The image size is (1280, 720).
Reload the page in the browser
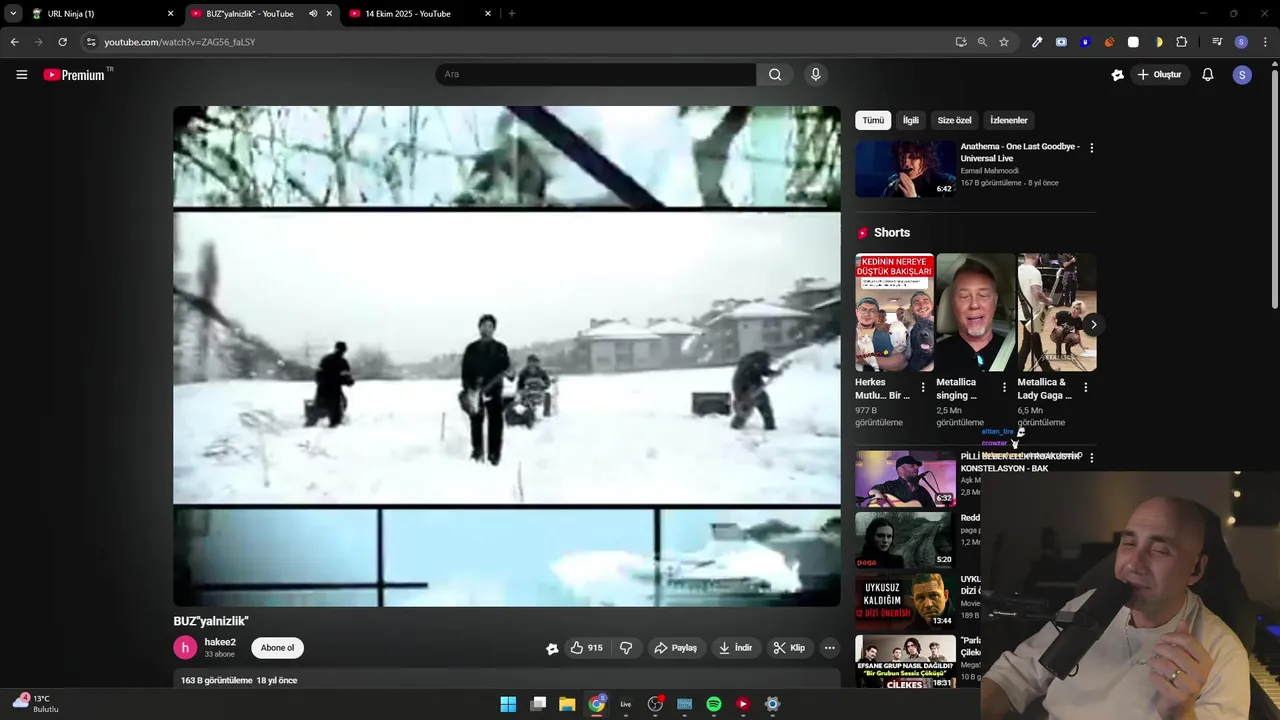62,42
